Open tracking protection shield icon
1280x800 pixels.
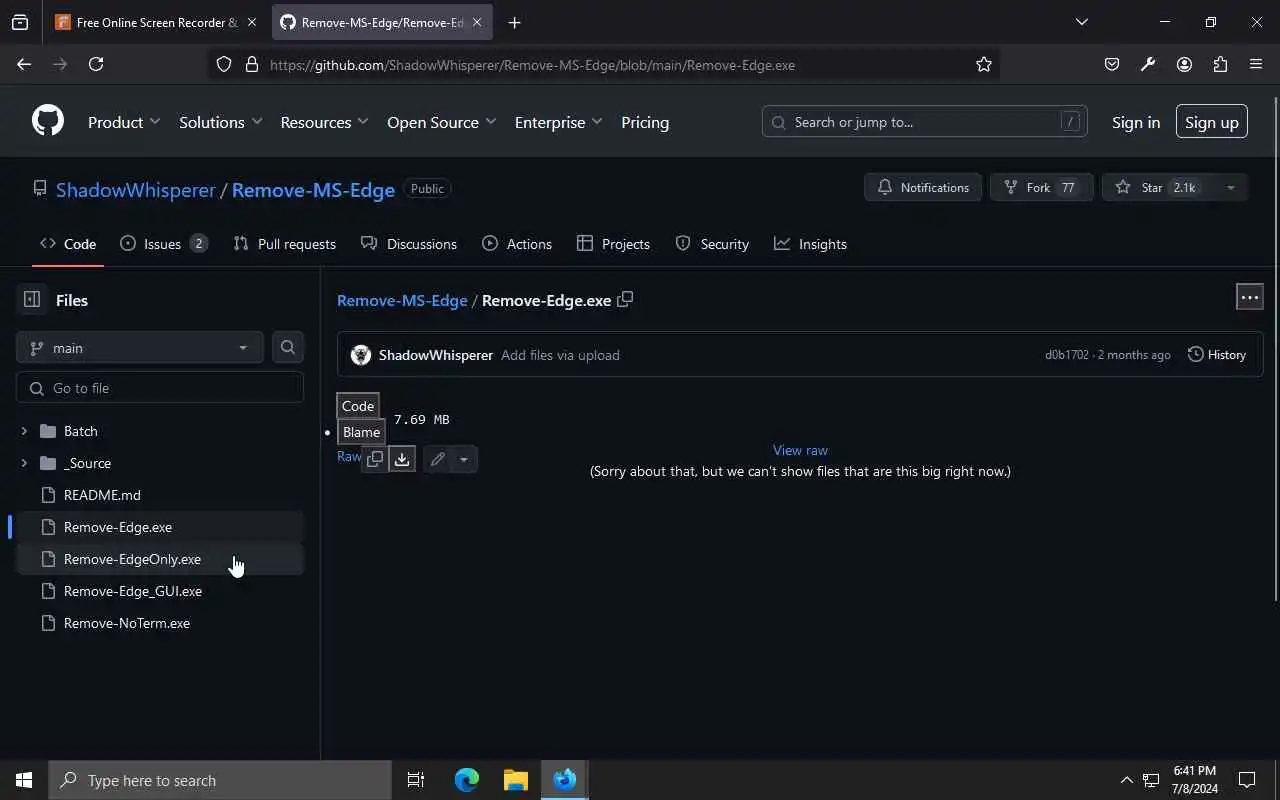point(224,64)
